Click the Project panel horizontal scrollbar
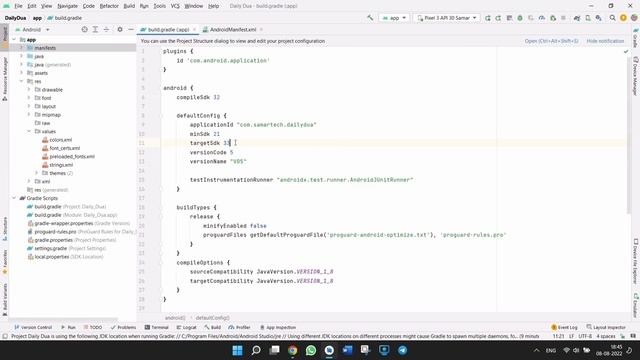Image resolution: width=640 pixels, height=360 pixels. pyautogui.click(x=65, y=320)
